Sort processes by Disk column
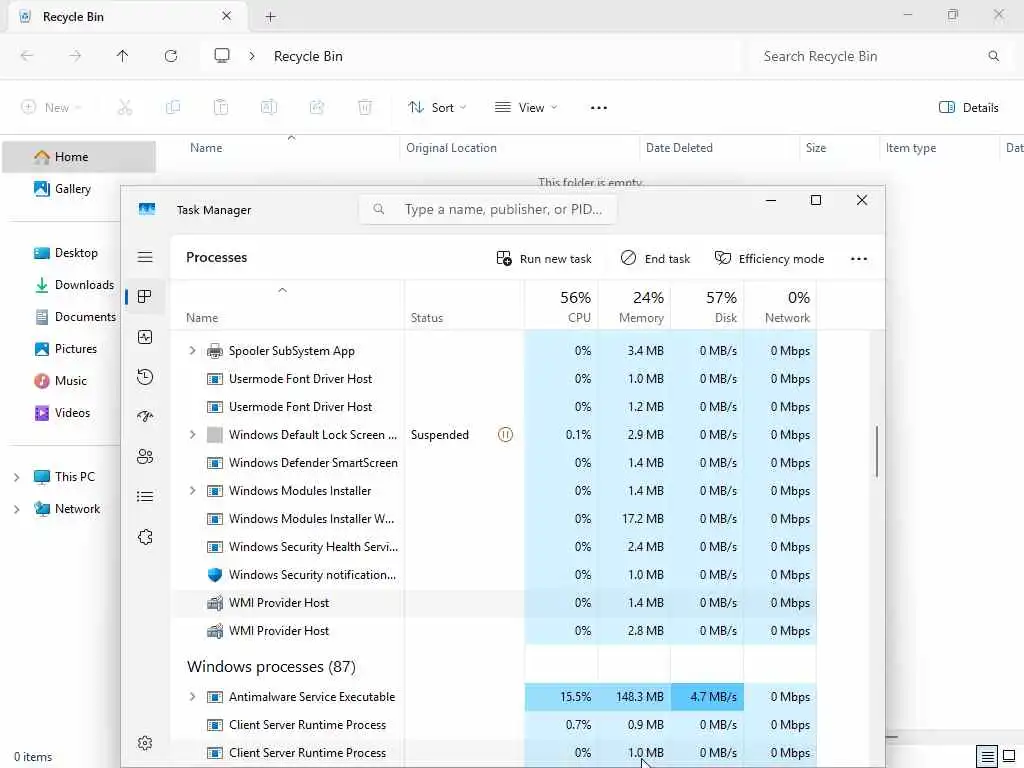Image resolution: width=1024 pixels, height=768 pixels. 708,306
